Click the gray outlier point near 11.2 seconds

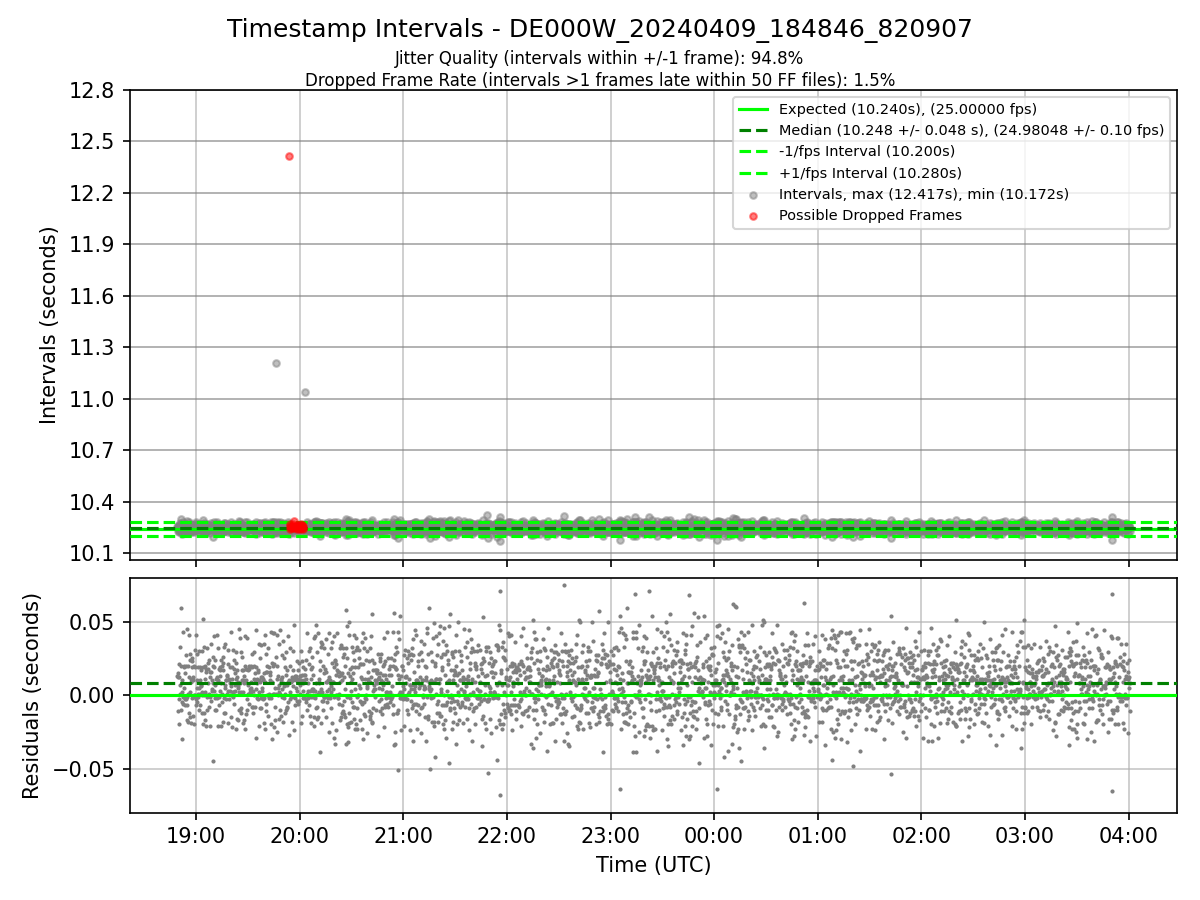[276, 363]
